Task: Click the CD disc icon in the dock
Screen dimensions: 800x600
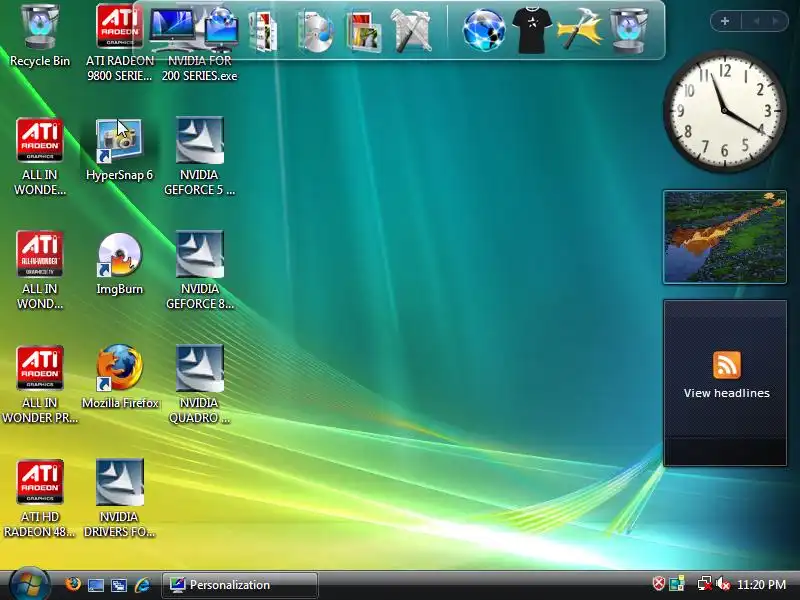Action: [315, 32]
